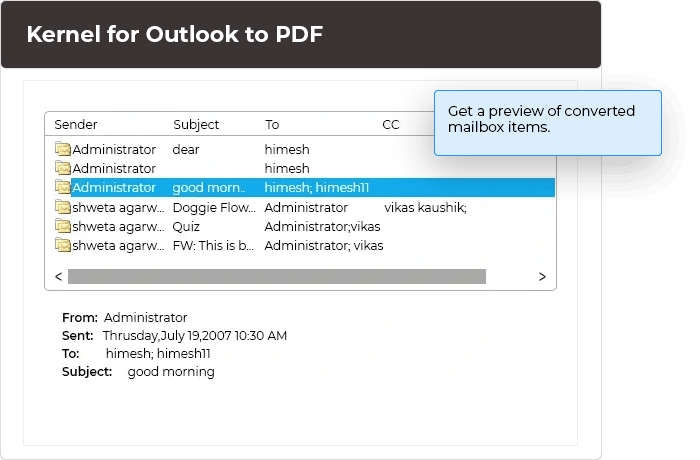700x460 pixels.
Task: Click the preview 'From:' value Administrator
Action: pos(146,318)
